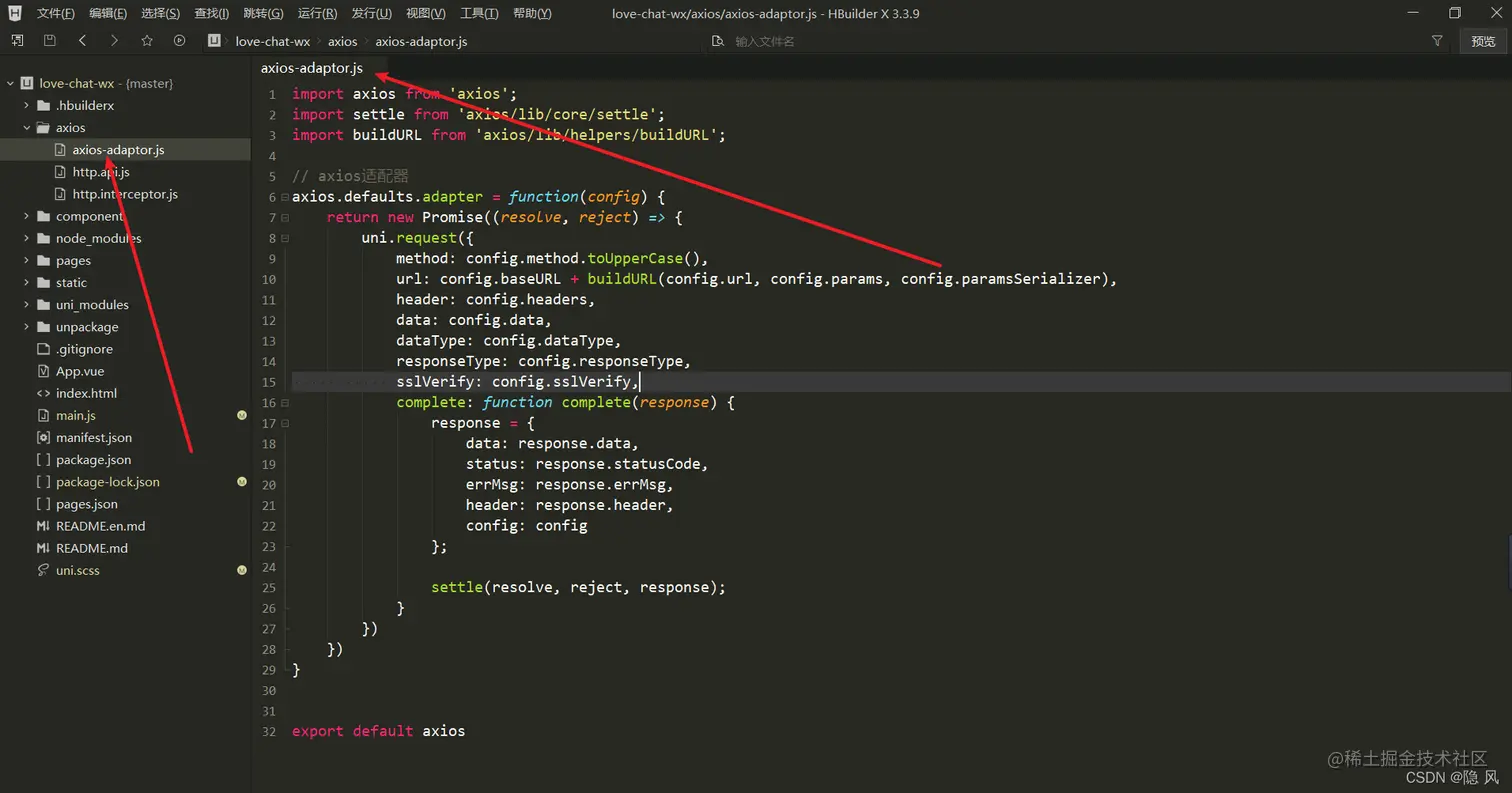Open the 发行(U) menu
The height and width of the screenshot is (793, 1512).
pyautogui.click(x=371, y=13)
